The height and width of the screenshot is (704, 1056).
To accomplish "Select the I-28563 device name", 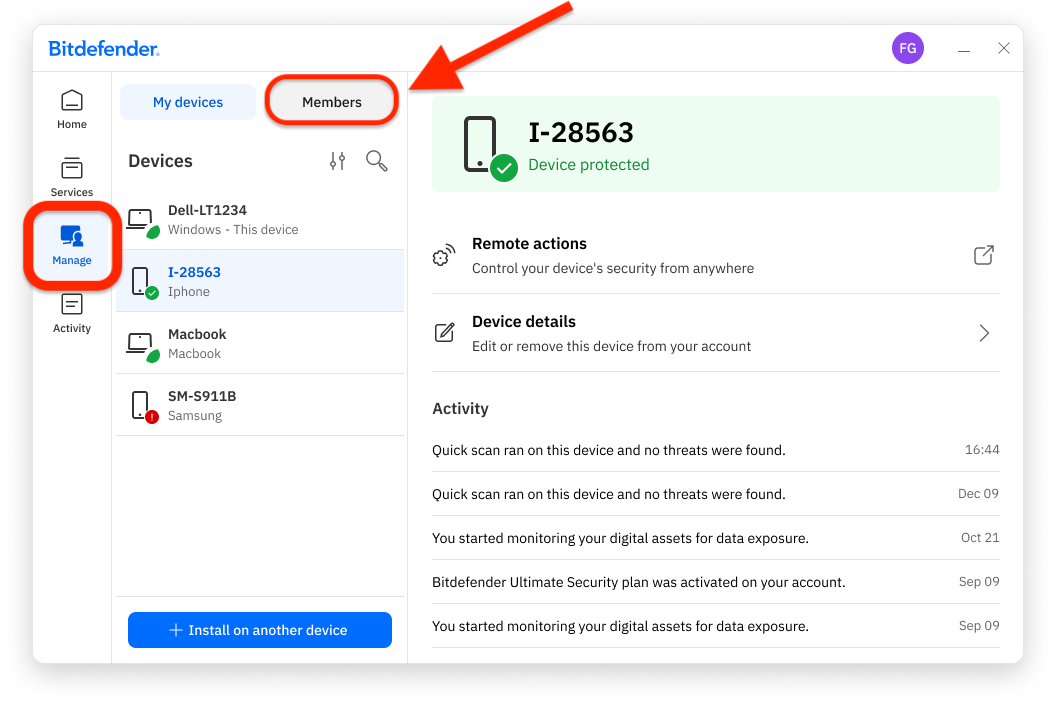I will pyautogui.click(x=194, y=272).
